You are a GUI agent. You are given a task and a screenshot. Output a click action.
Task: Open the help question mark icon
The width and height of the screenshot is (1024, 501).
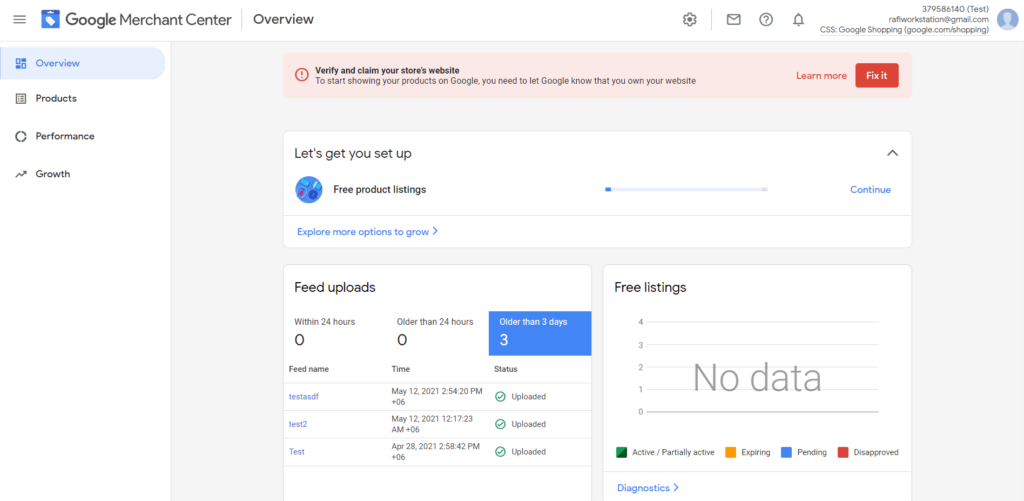[766, 20]
